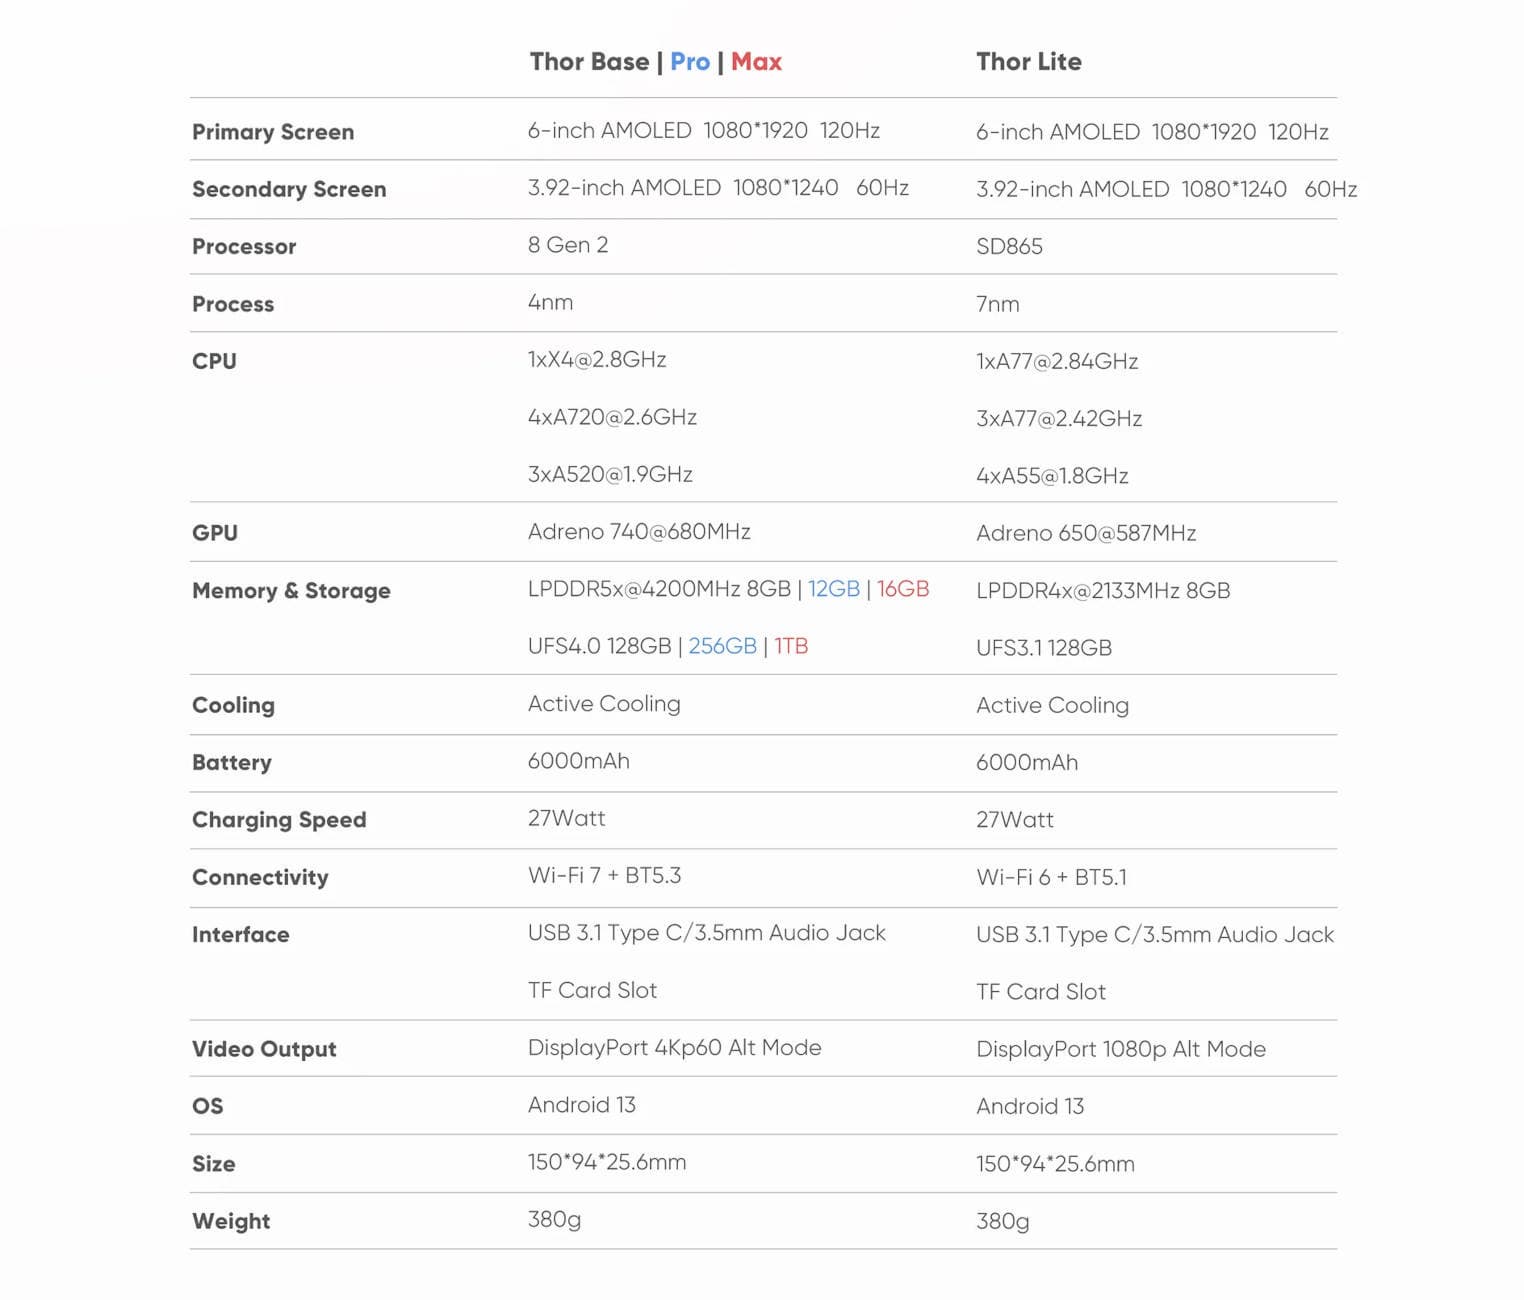
Task: Click the Memory & Storage row label
Action: pyautogui.click(x=291, y=591)
